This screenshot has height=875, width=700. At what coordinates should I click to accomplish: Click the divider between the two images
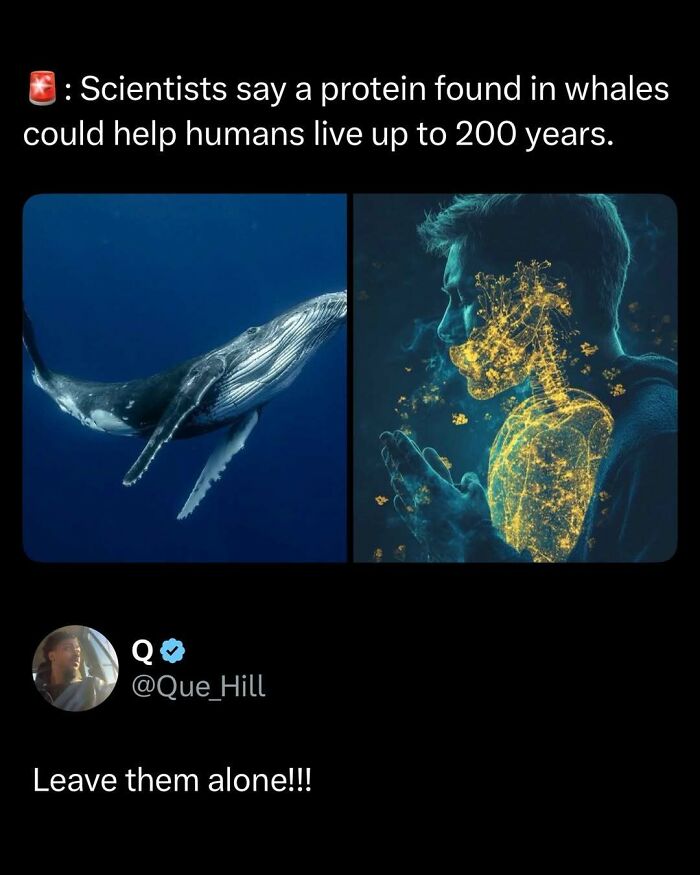click(350, 377)
